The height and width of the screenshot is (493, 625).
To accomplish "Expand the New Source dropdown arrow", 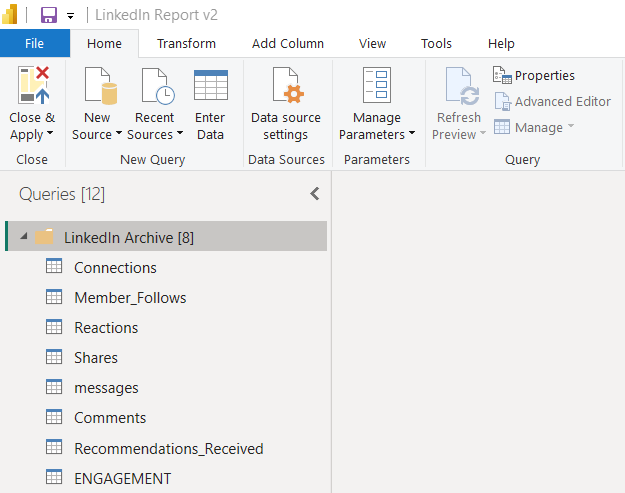I will click(x=118, y=133).
